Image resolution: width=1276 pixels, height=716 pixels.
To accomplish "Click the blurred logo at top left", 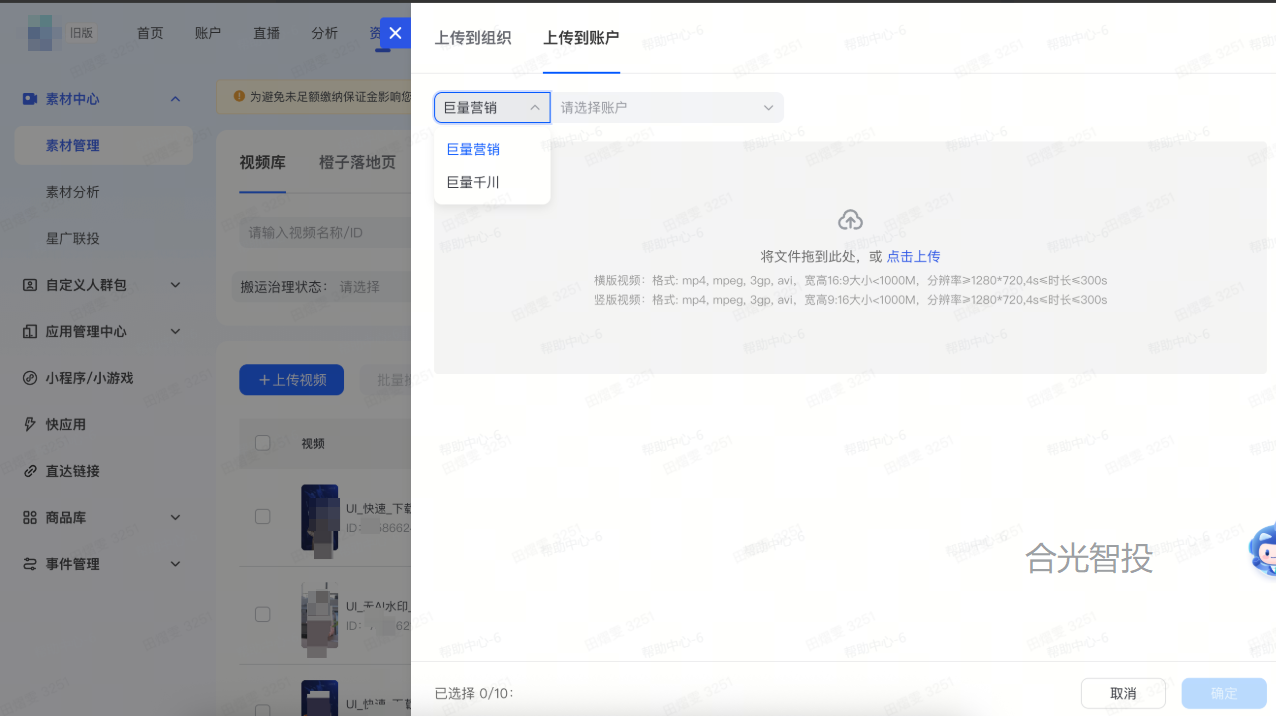I will pyautogui.click(x=46, y=33).
